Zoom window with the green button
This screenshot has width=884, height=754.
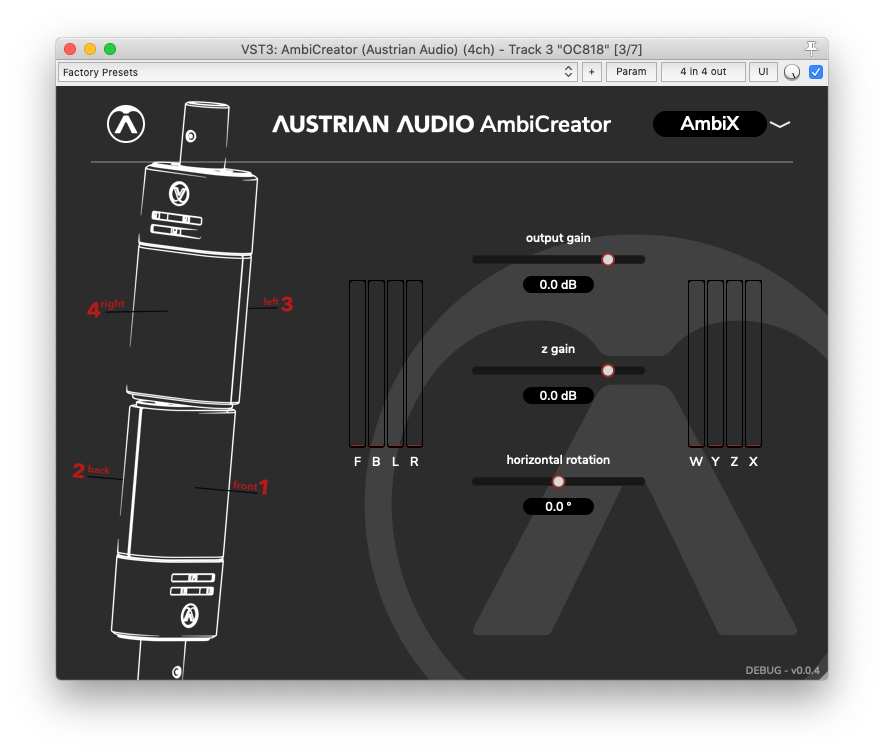click(110, 49)
